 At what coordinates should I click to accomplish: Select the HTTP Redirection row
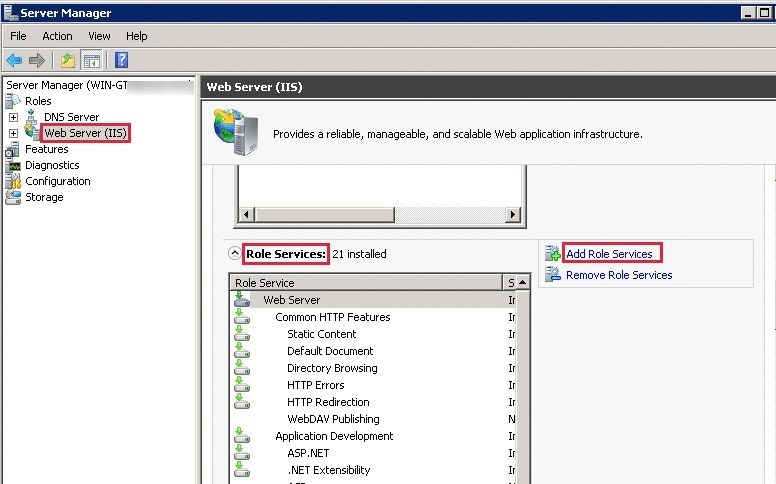(x=328, y=402)
